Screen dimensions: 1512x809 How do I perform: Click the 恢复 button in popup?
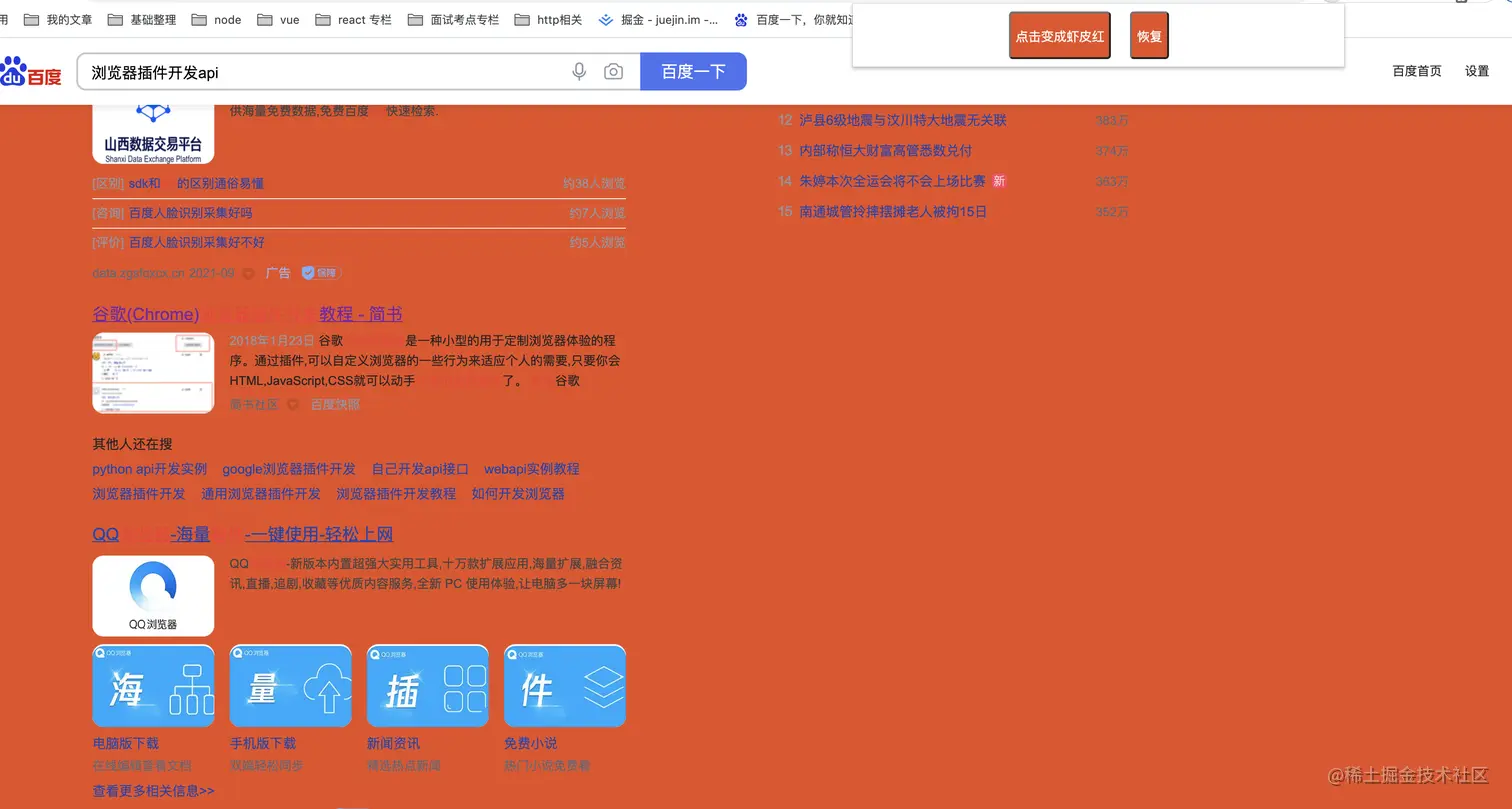click(x=1149, y=36)
